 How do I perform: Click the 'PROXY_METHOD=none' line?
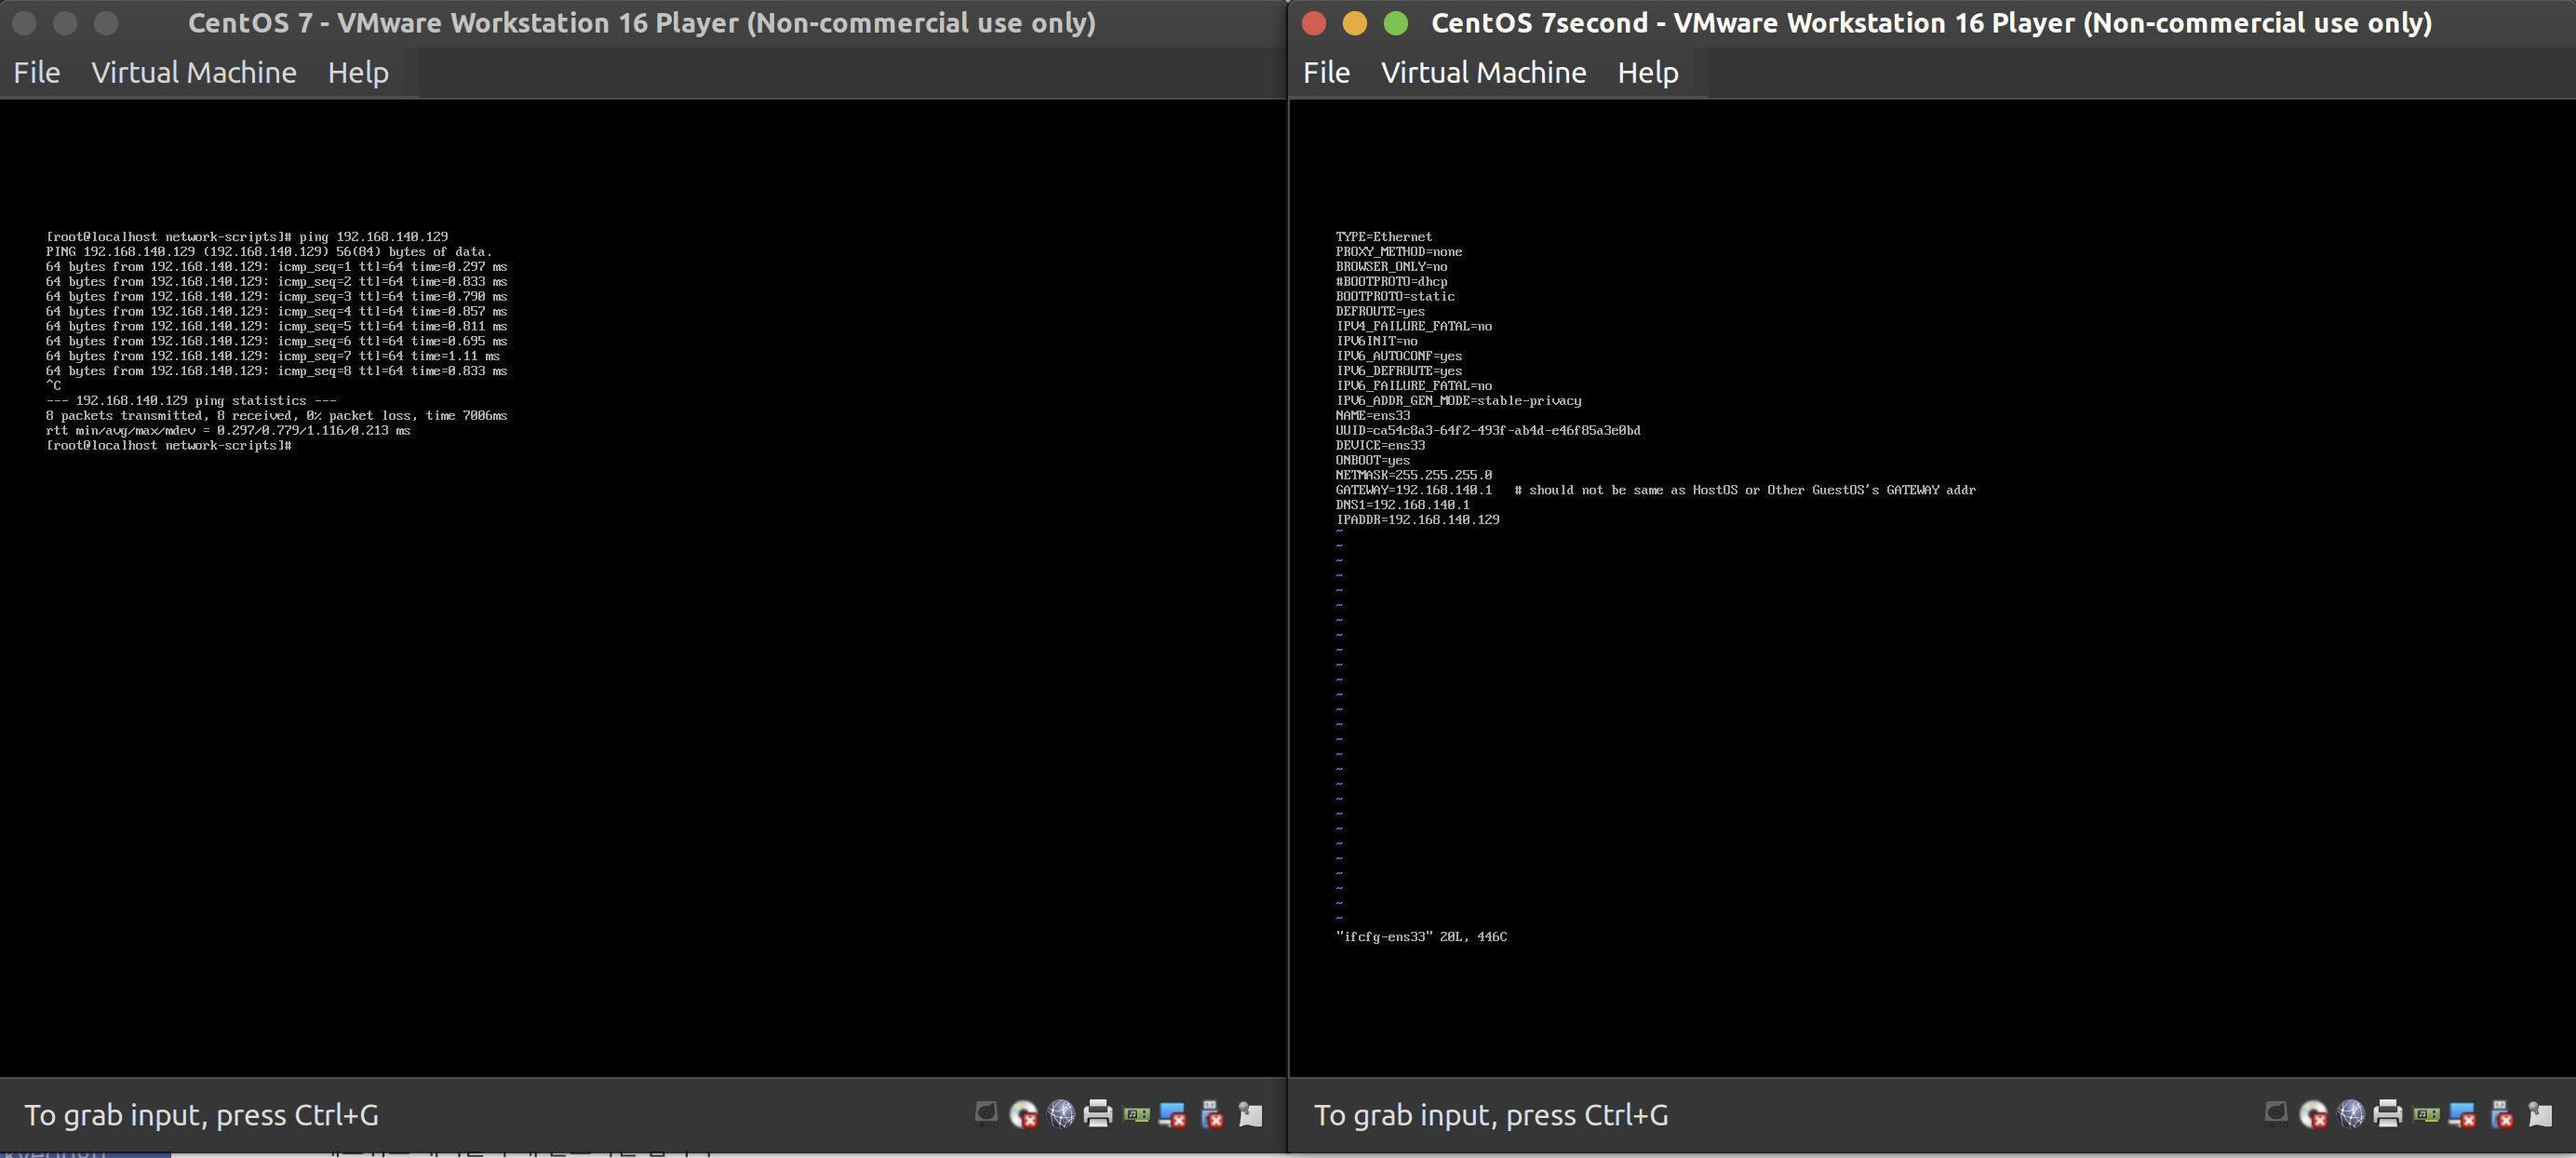pos(1399,252)
